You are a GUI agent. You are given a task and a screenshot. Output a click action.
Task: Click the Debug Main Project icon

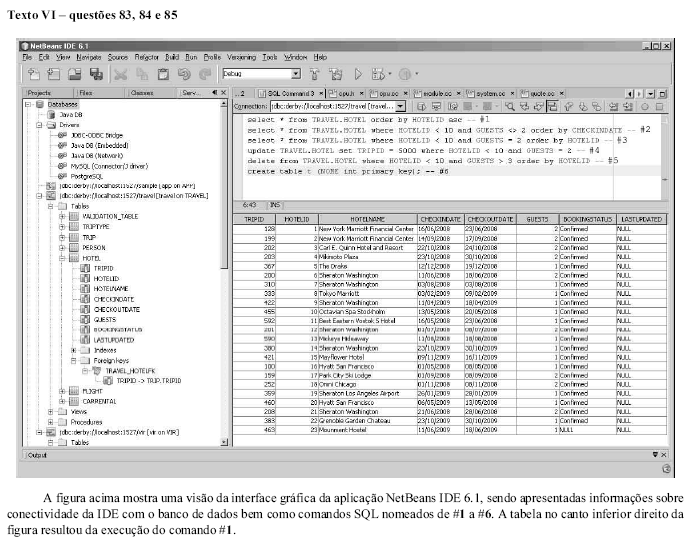[379, 74]
